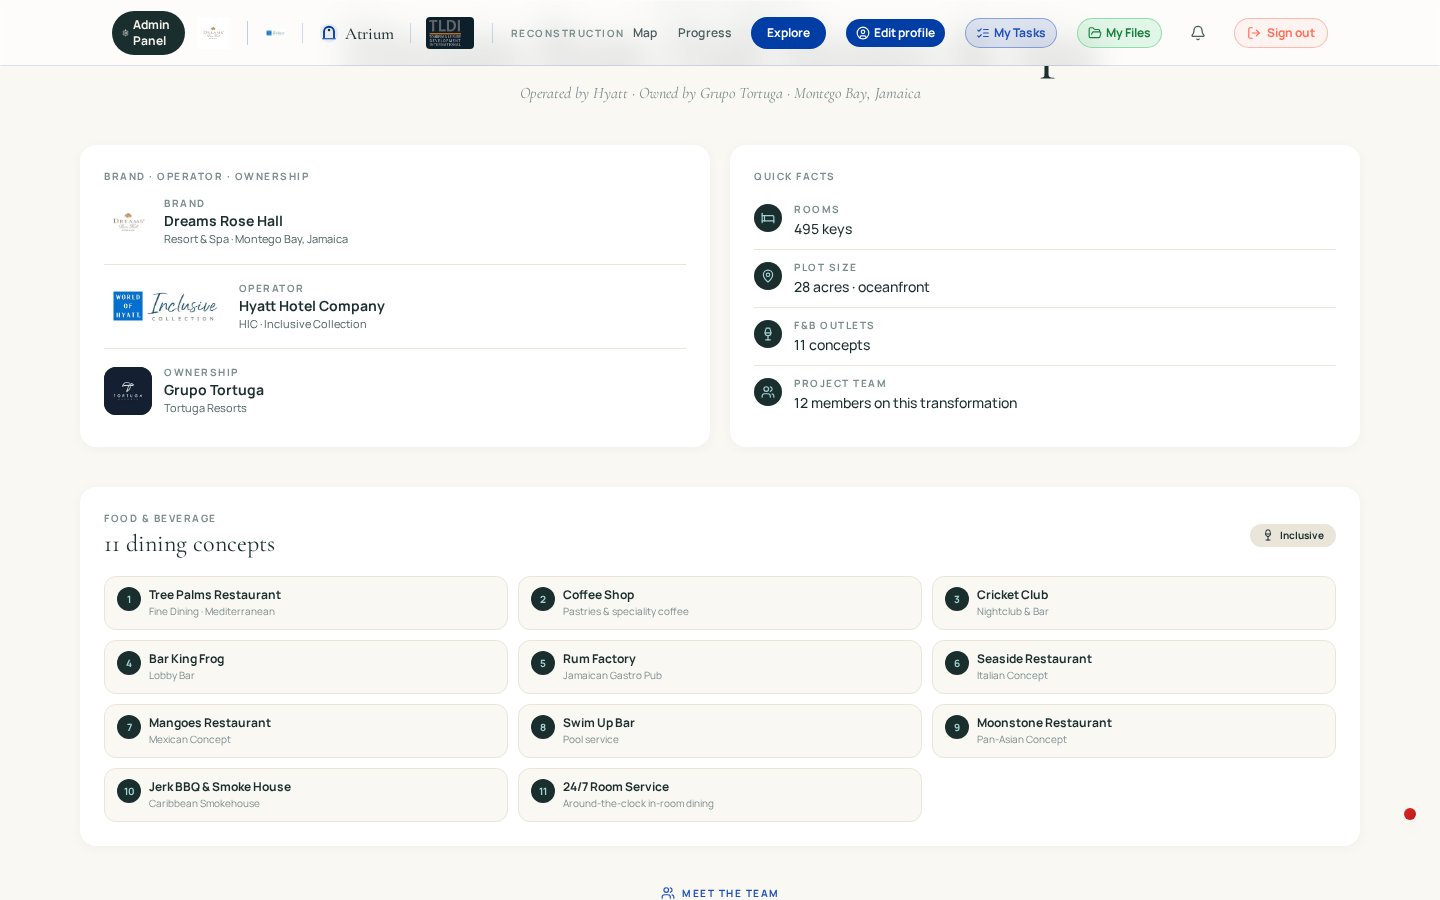The width and height of the screenshot is (1440, 900).
Task: Click the Rooms bed icon
Action: pos(768,218)
